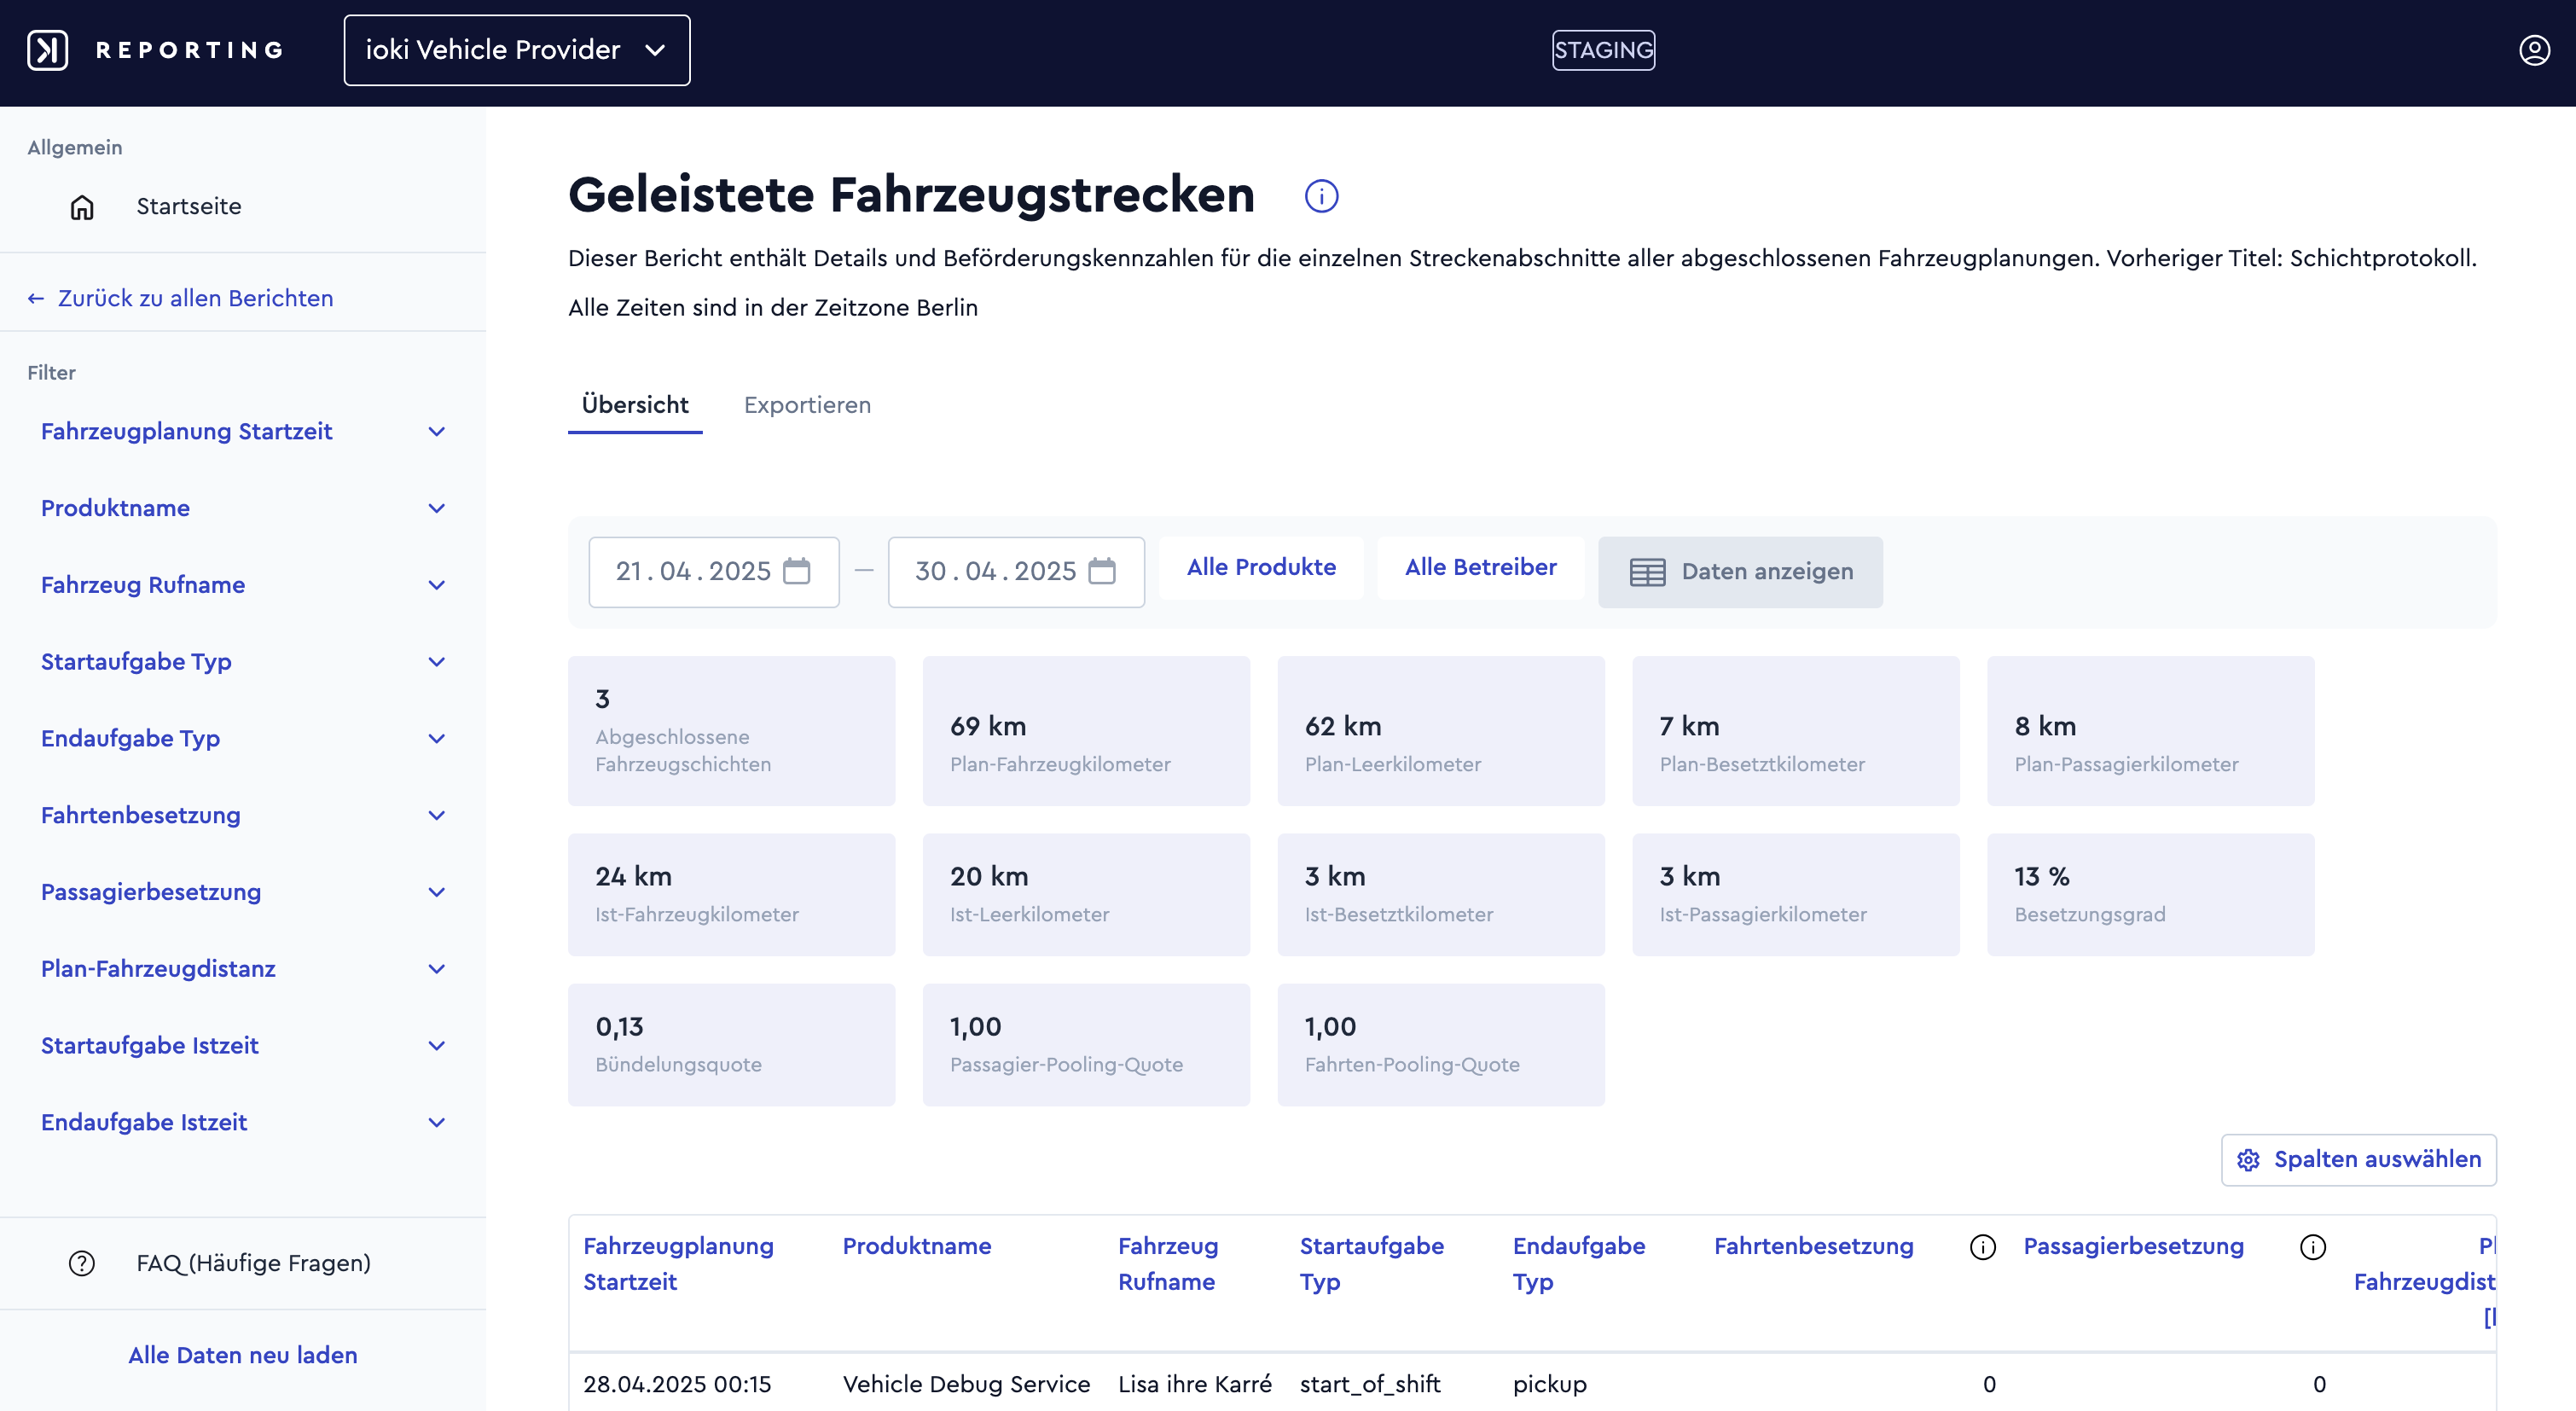Go back via Zurück zu allen Berichten
This screenshot has height=1411, width=2576.
(181, 298)
